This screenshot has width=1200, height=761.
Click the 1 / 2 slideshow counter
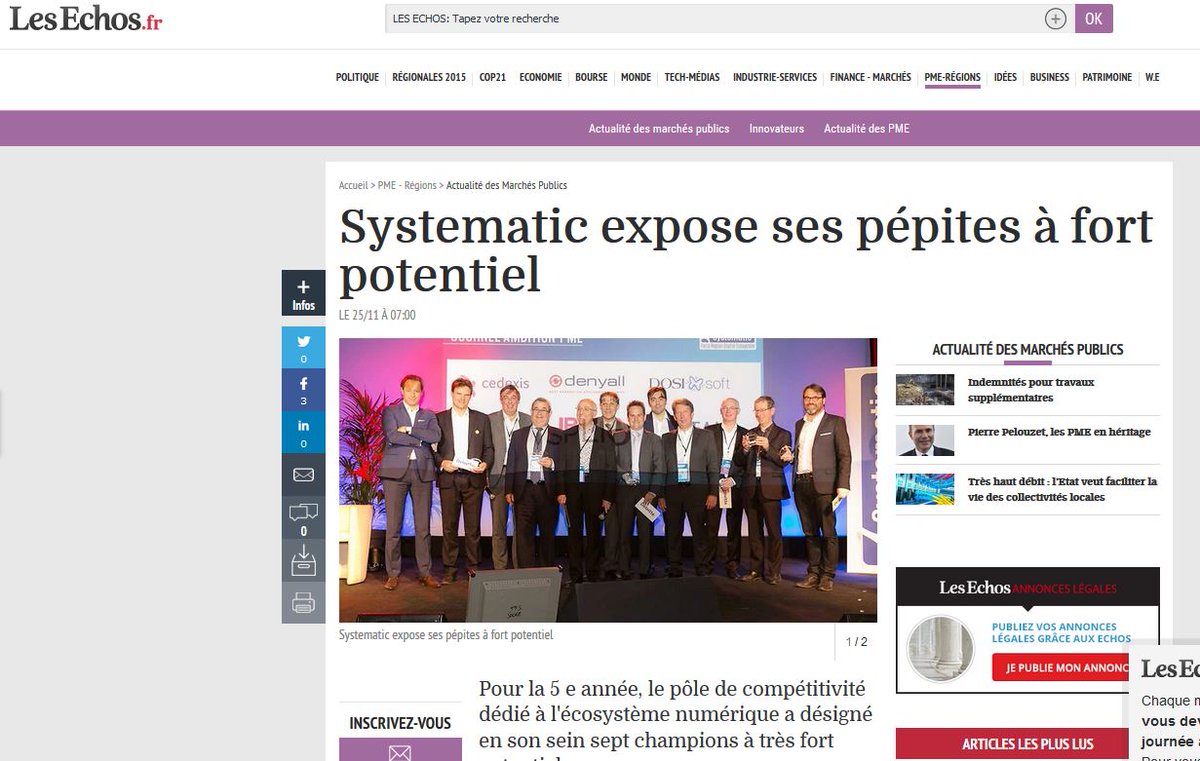[x=857, y=642]
